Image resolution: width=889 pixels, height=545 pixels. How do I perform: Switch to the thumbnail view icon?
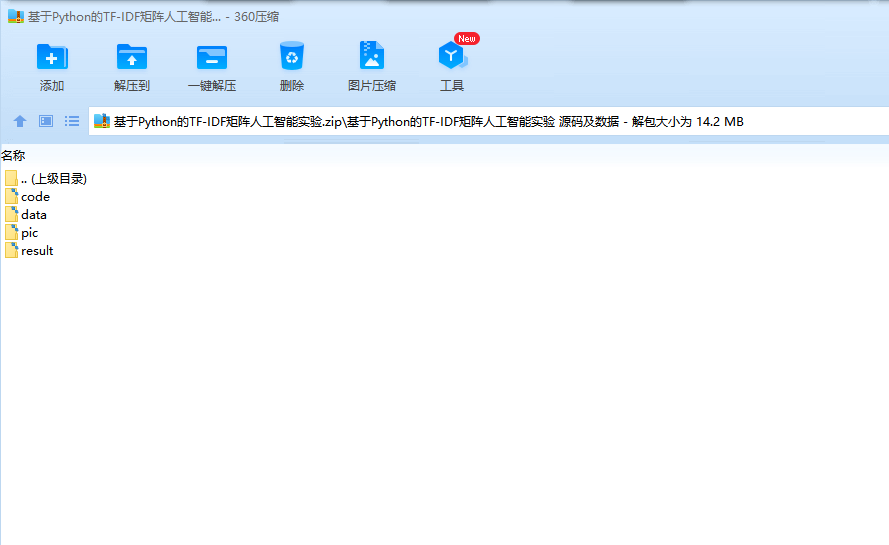(46, 121)
